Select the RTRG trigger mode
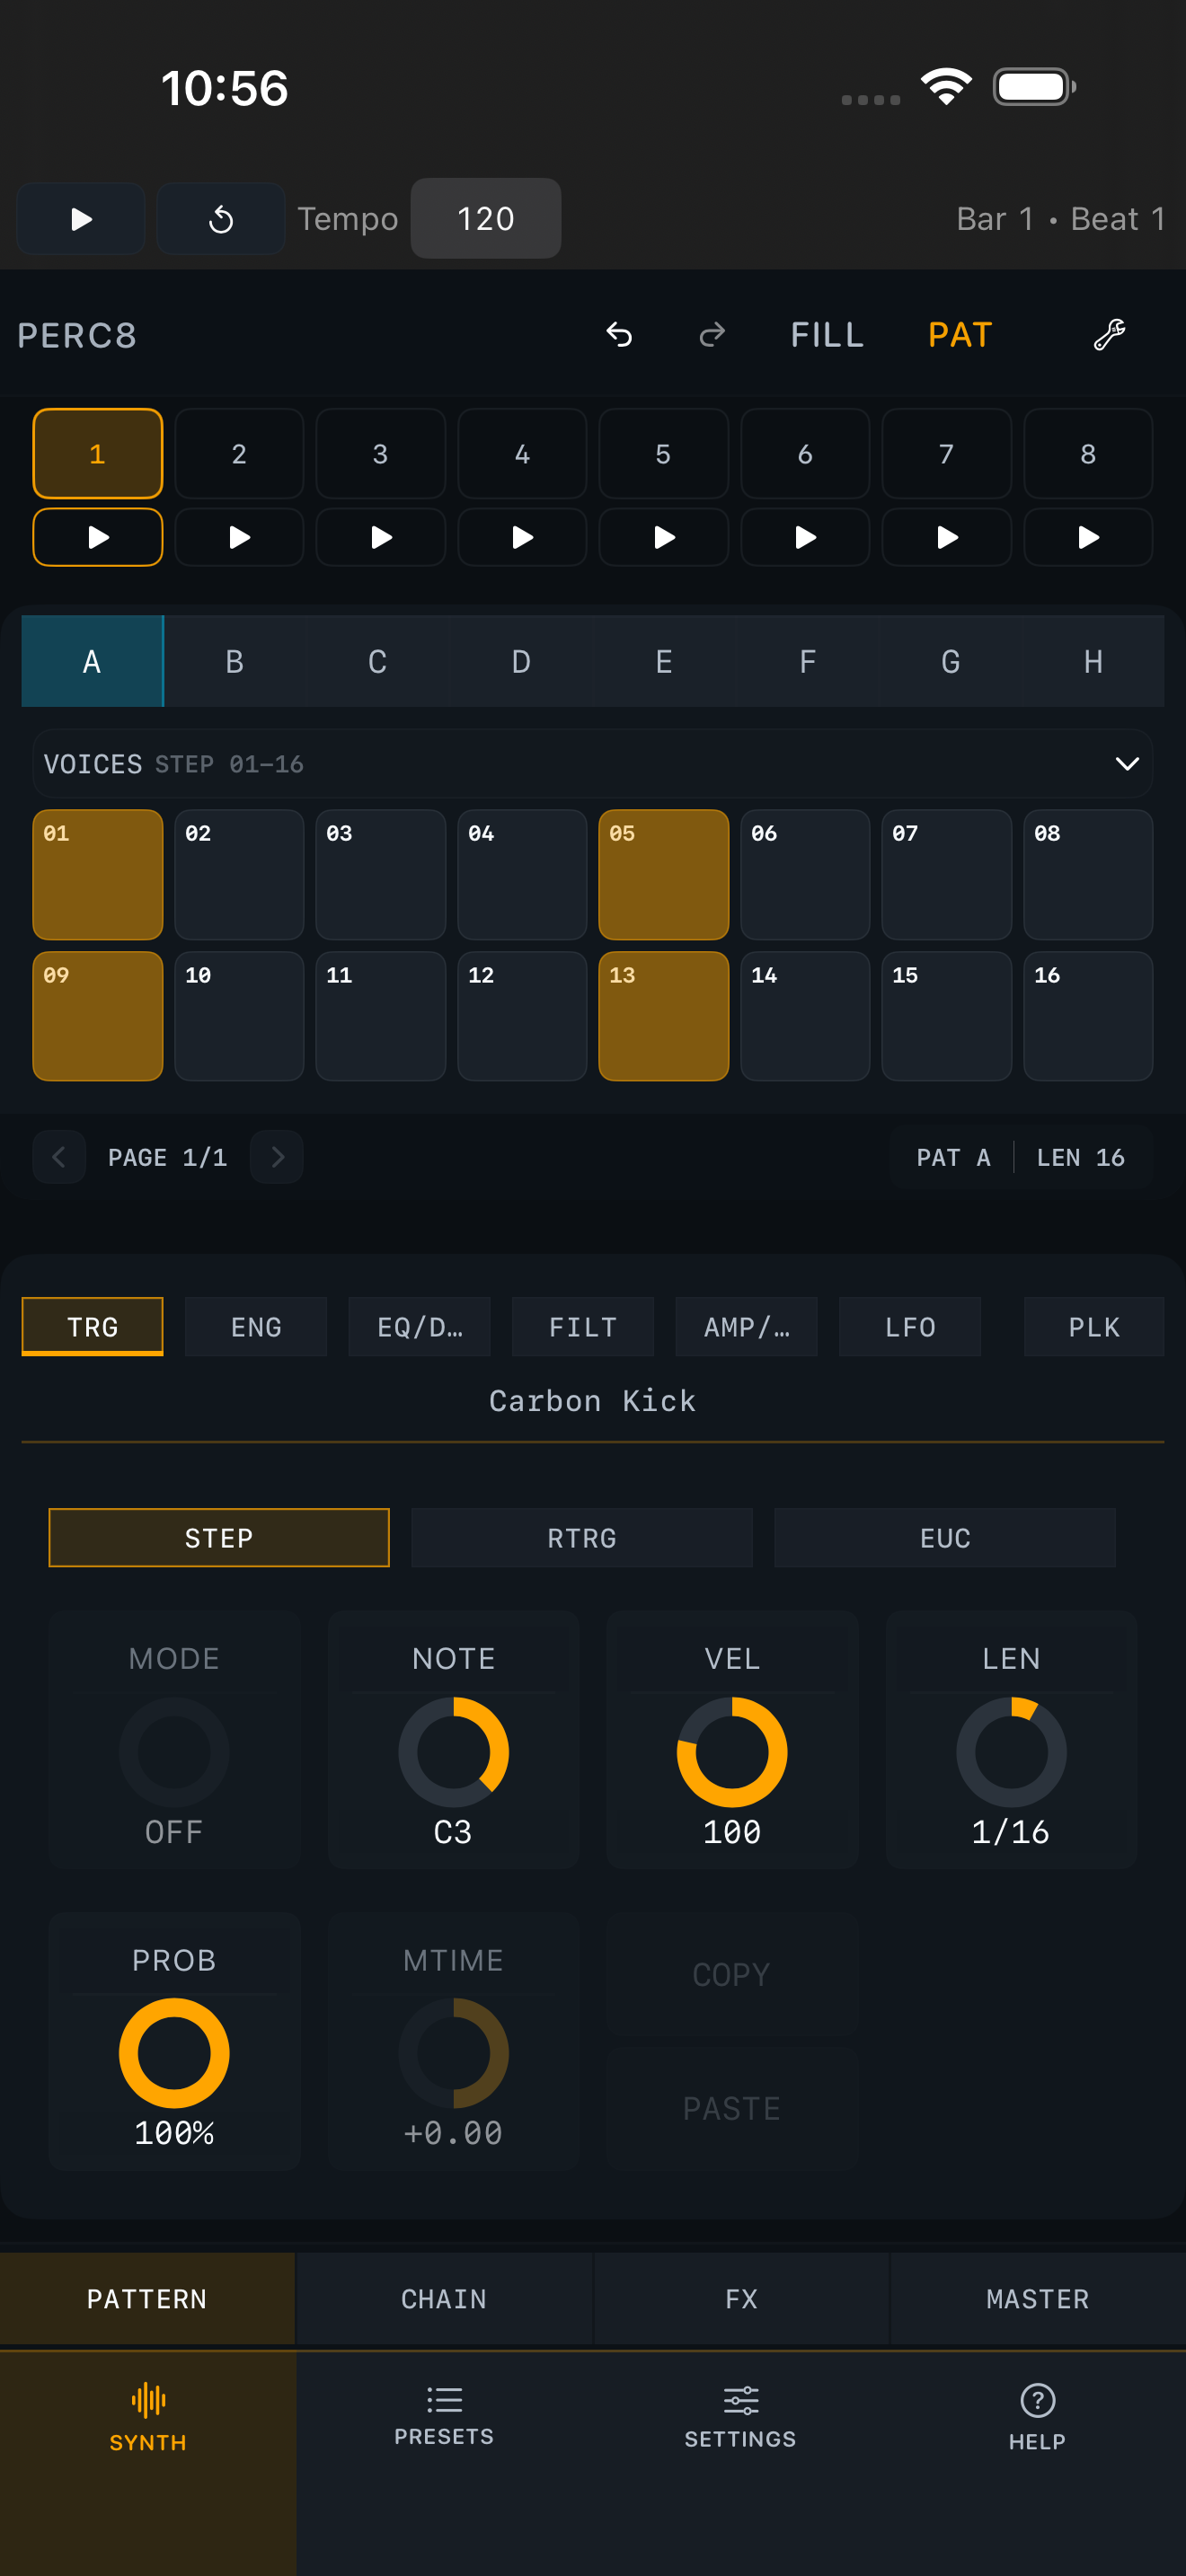1186x2576 pixels. [x=582, y=1538]
